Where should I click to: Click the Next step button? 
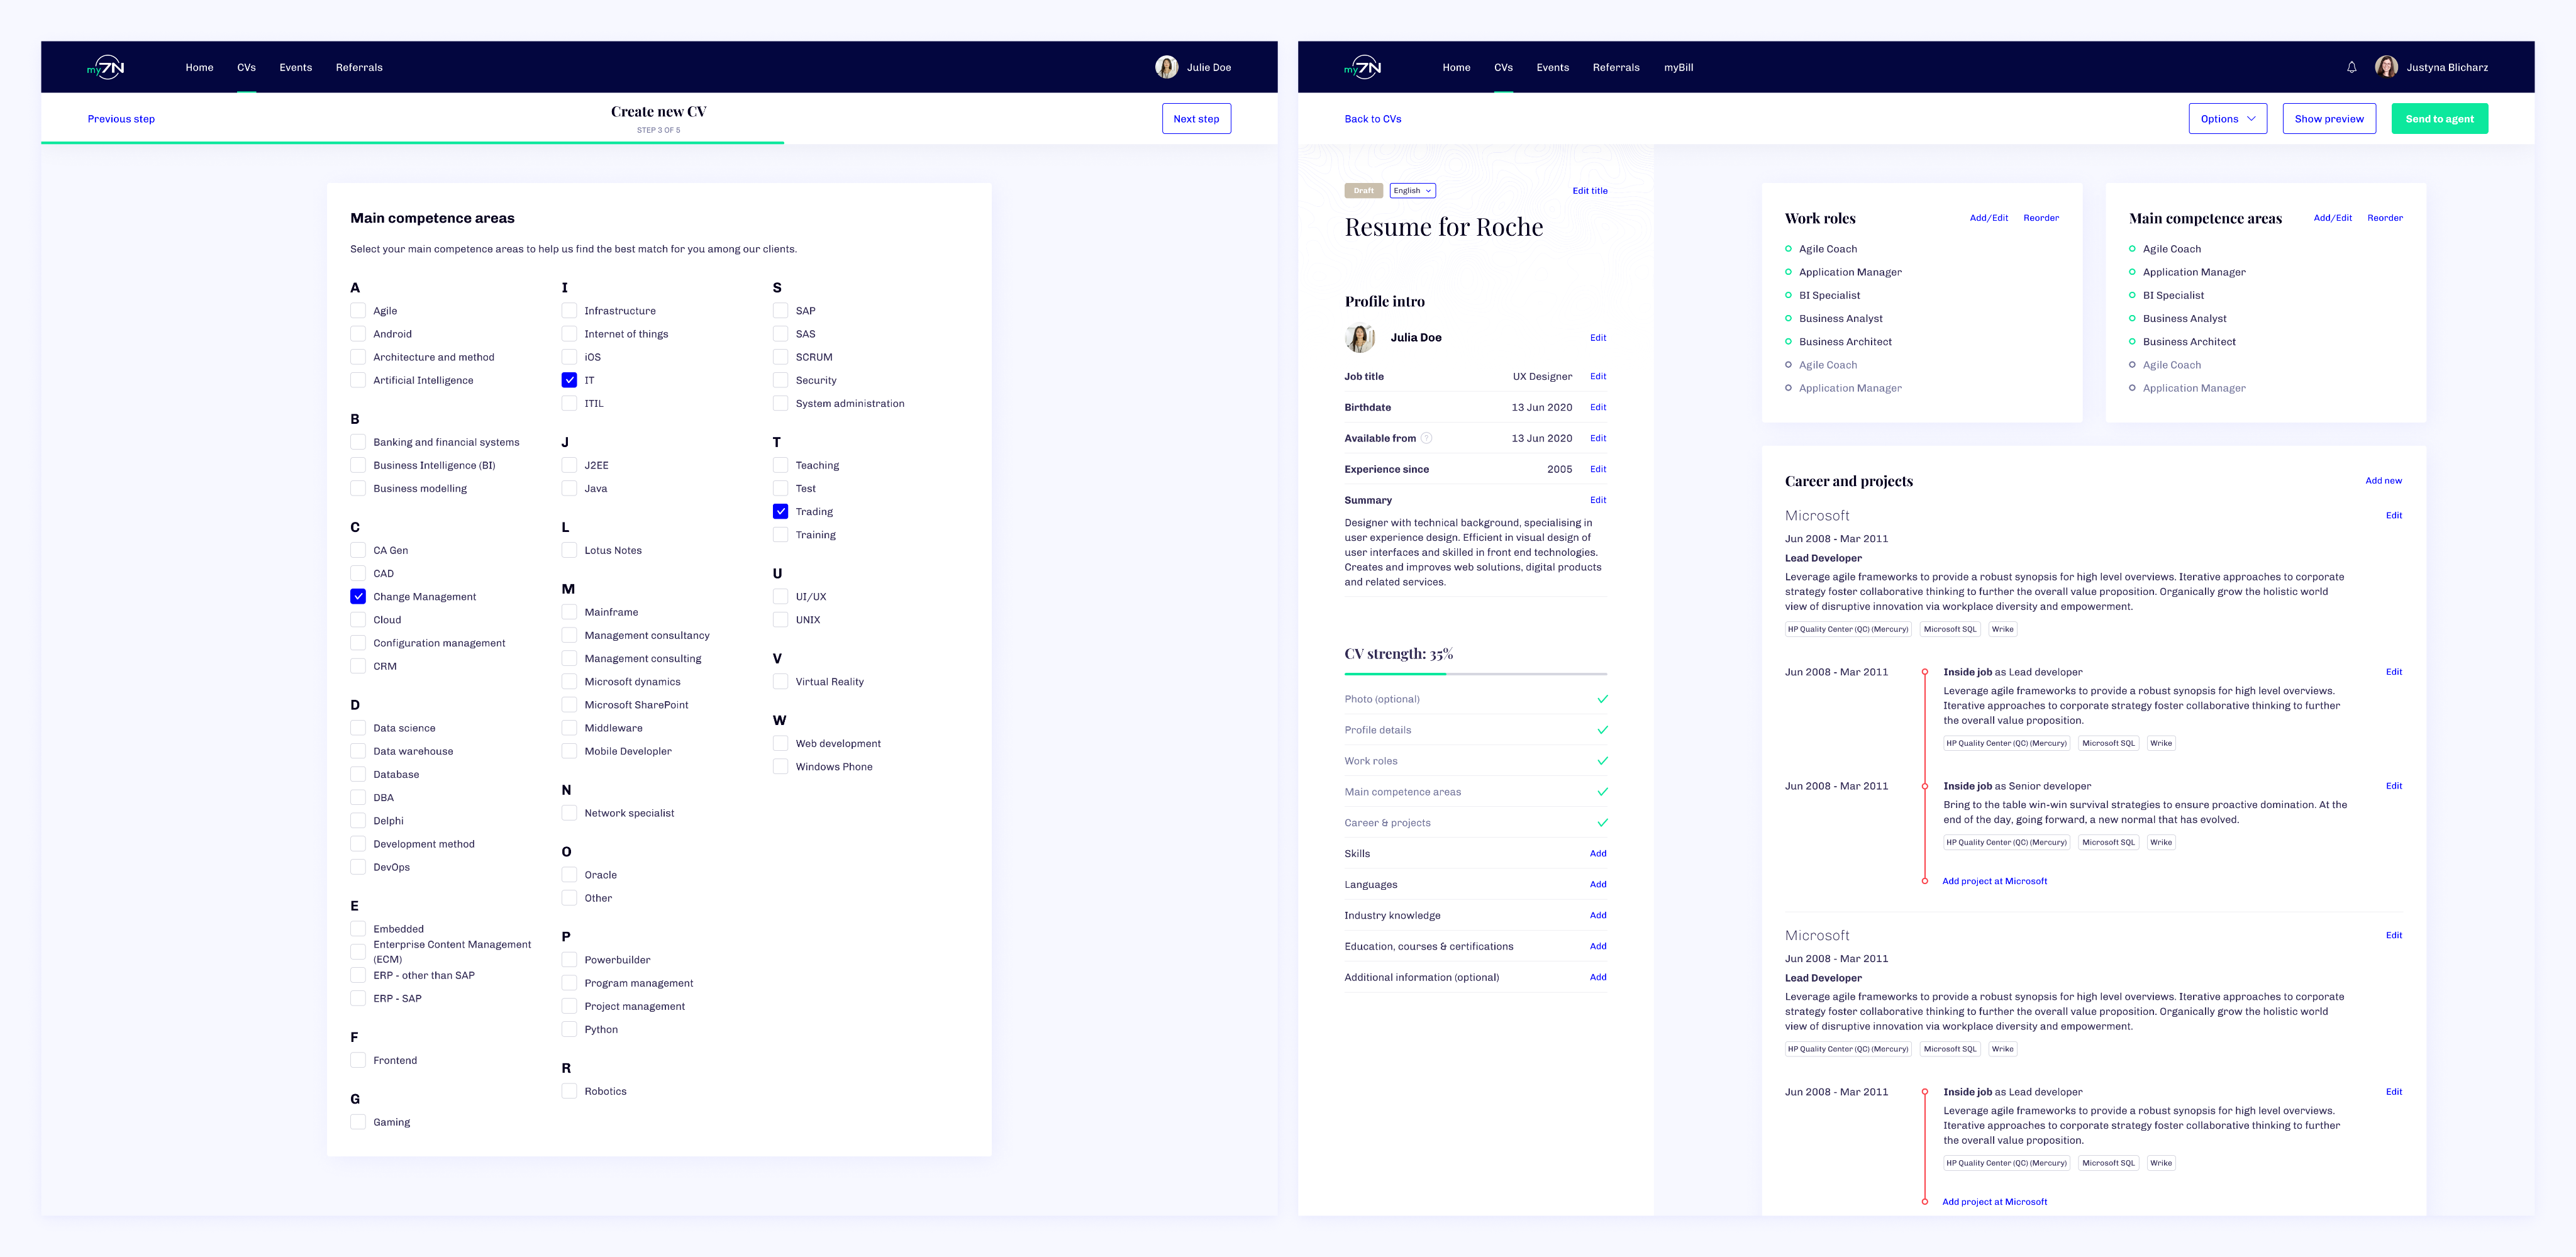tap(1196, 119)
